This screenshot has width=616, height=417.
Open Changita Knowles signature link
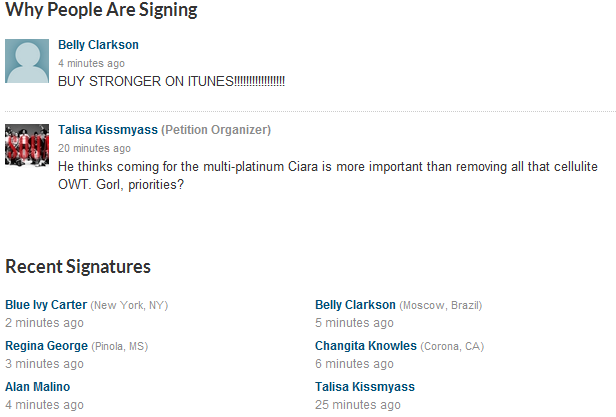click(x=366, y=346)
